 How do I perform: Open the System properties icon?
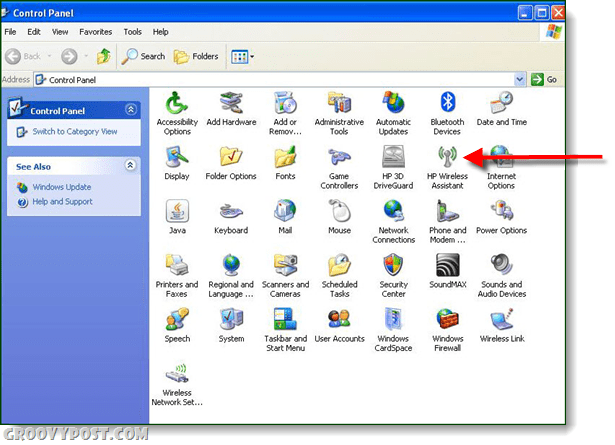231,319
